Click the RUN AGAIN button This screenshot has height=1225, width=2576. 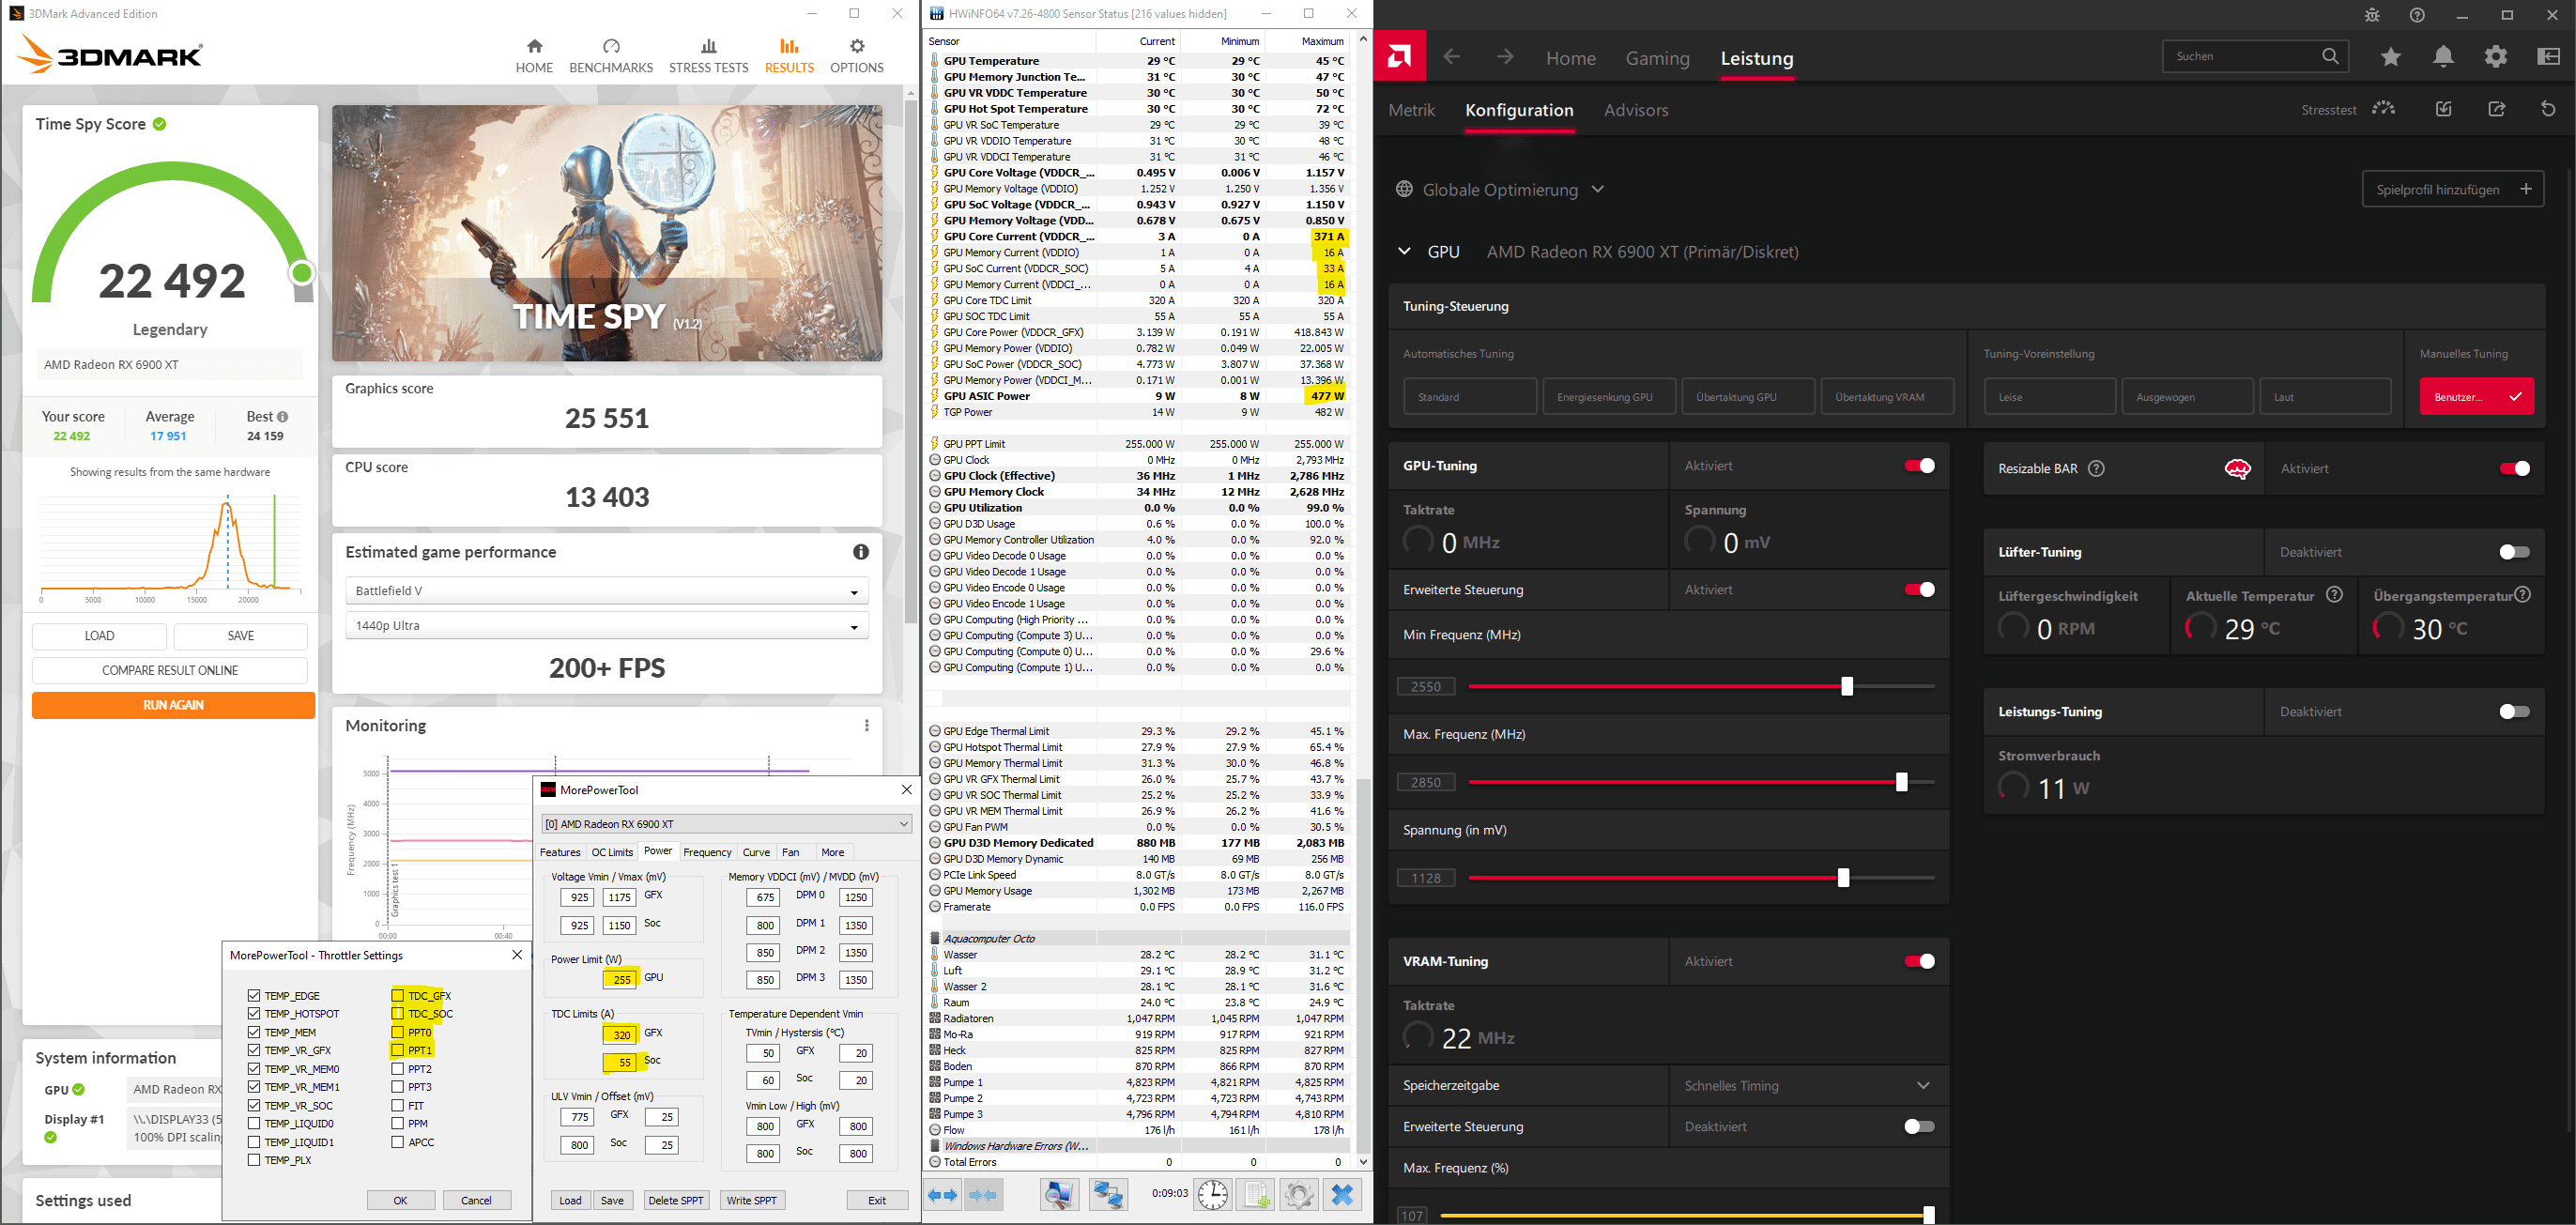(x=173, y=705)
